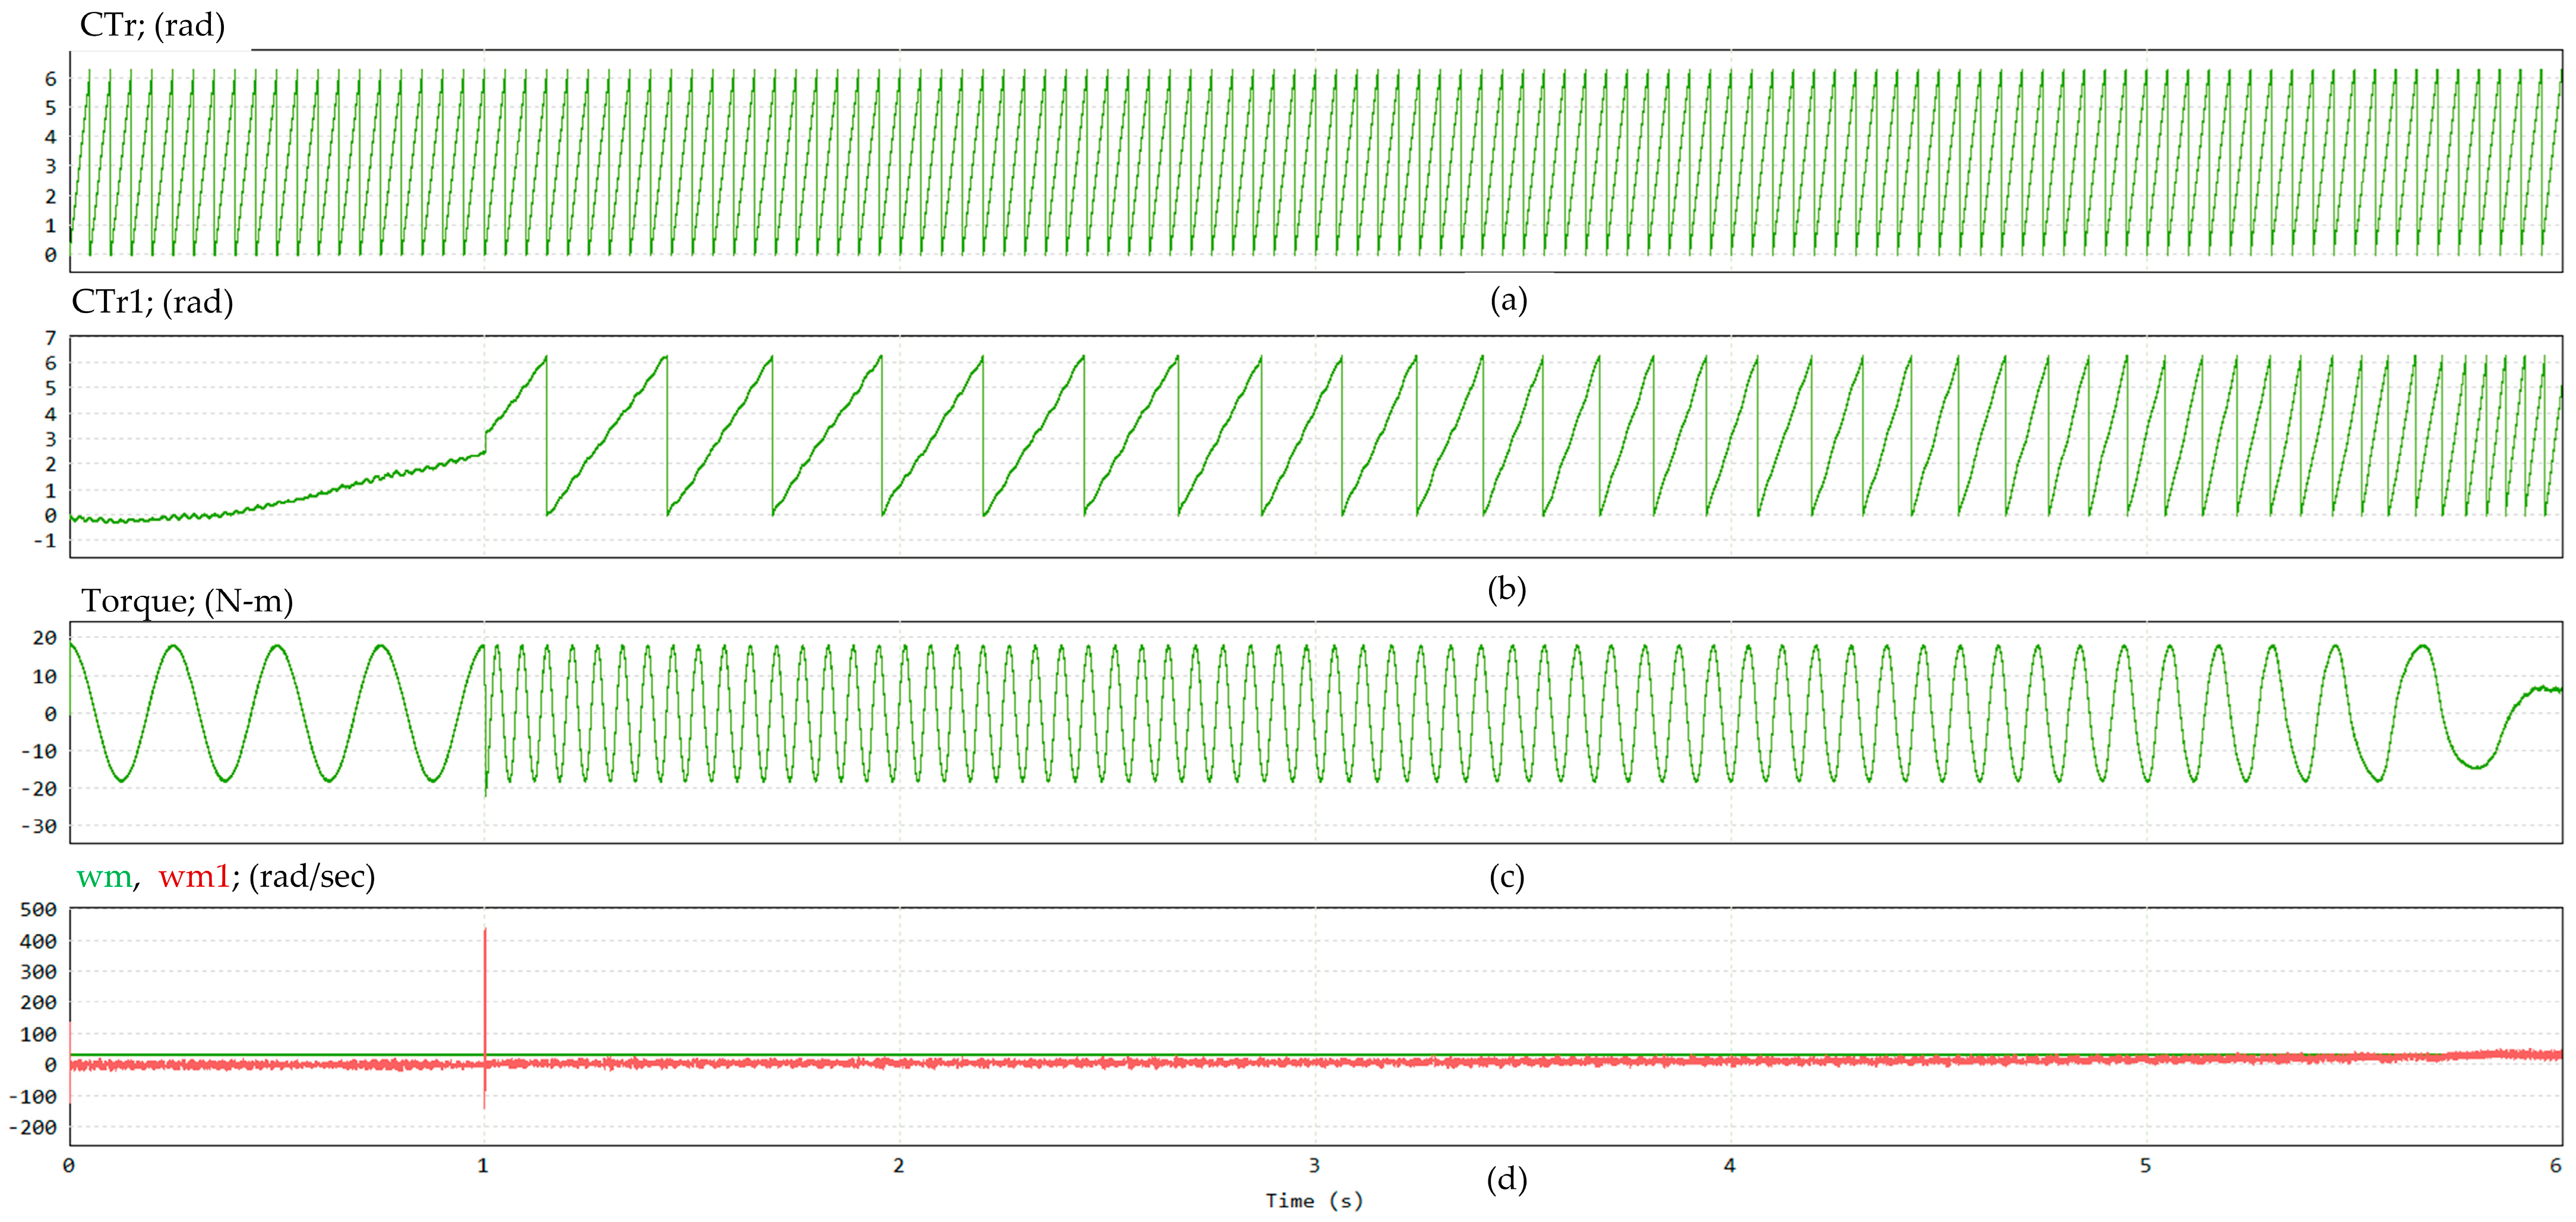
Task: Click the time axis tick labeled 5
Action: tap(2145, 1165)
